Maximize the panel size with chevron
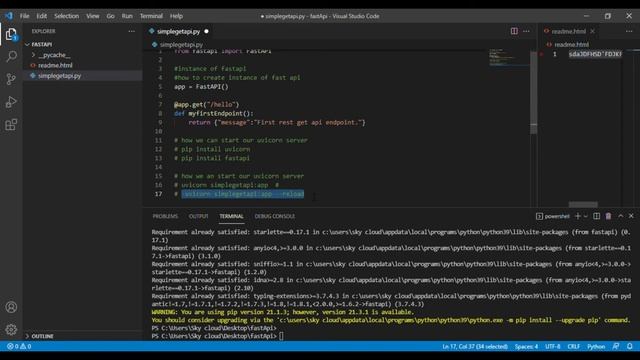640x360 pixels. coord(620,216)
